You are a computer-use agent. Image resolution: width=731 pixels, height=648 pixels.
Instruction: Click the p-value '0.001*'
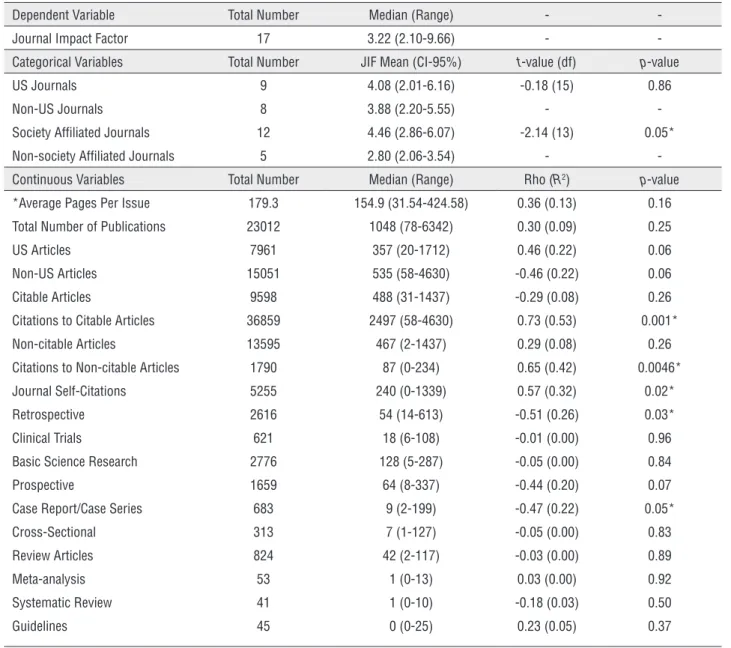[659, 321]
